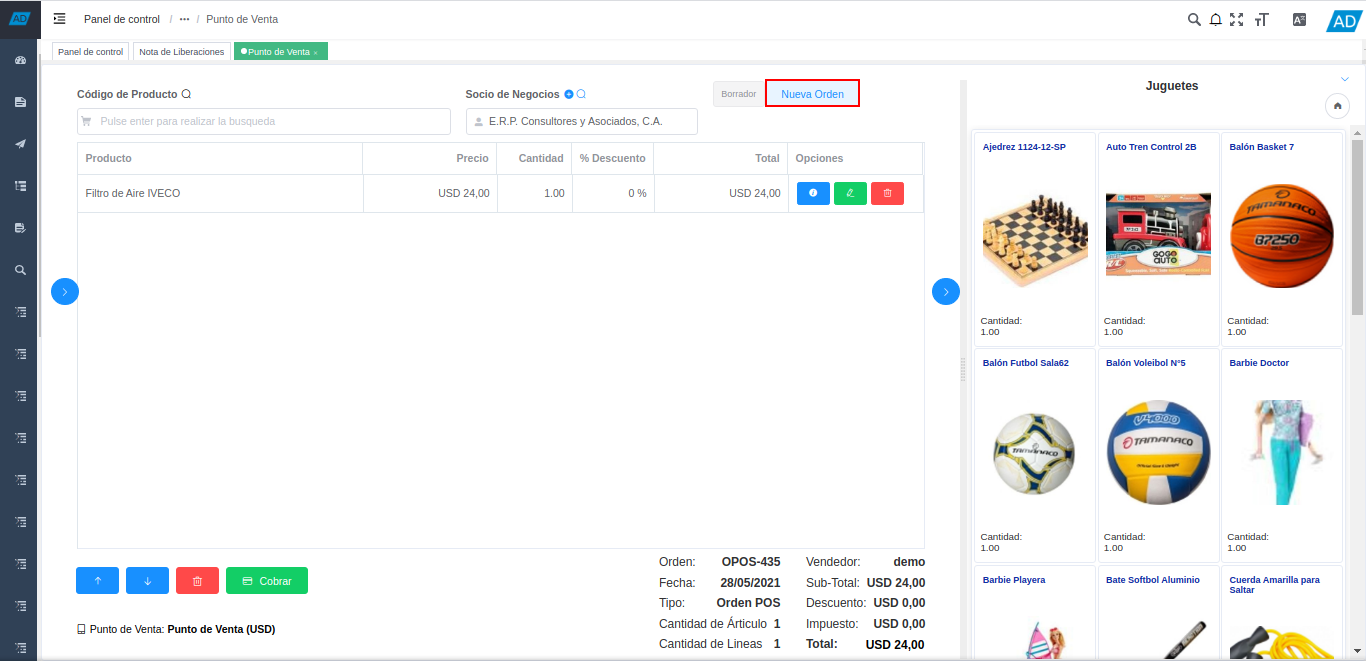Delete Filtro de Aire IVECO row with red trash icon
1366x661 pixels.
pos(887,193)
